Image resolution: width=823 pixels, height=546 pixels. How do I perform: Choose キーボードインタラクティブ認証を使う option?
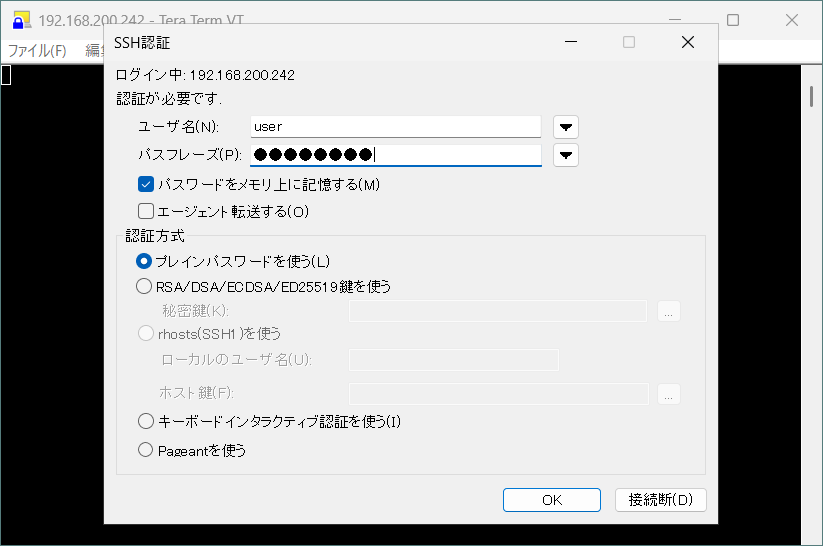click(146, 421)
